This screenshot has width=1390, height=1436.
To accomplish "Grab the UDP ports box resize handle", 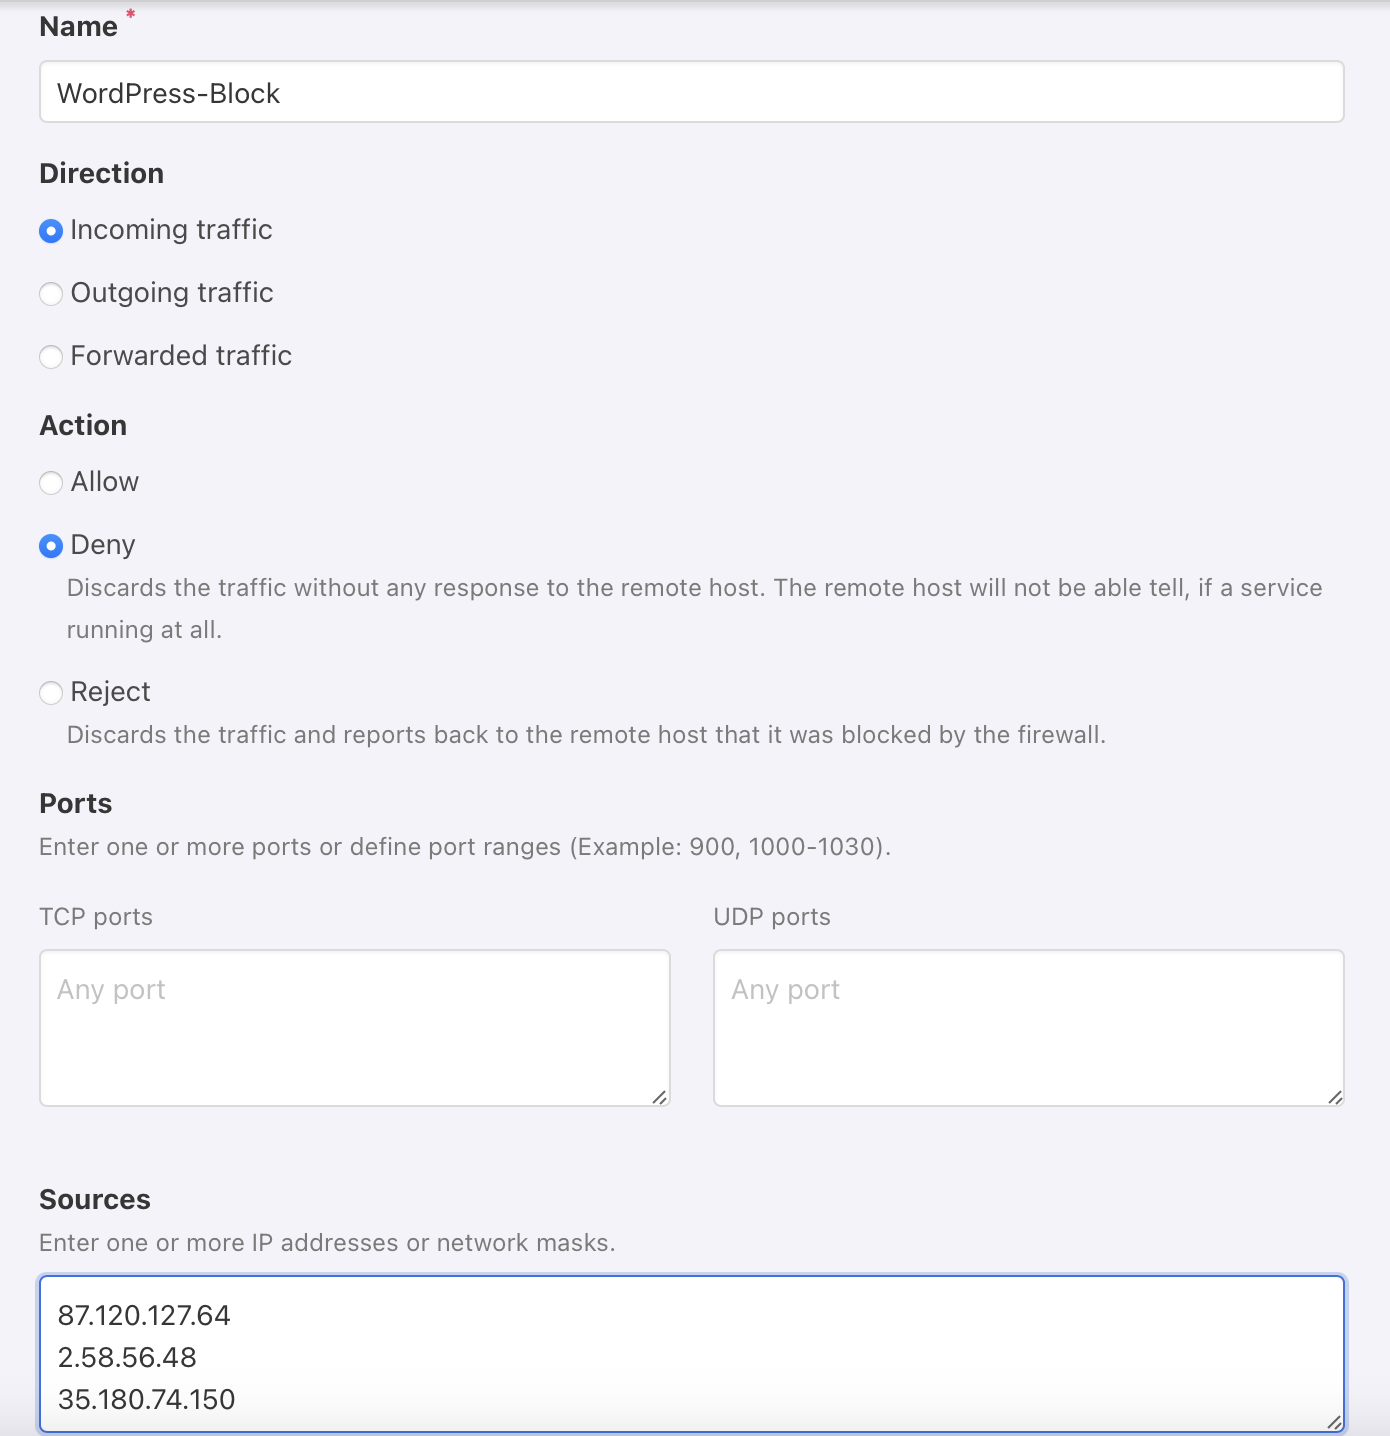I will click(x=1335, y=1097).
